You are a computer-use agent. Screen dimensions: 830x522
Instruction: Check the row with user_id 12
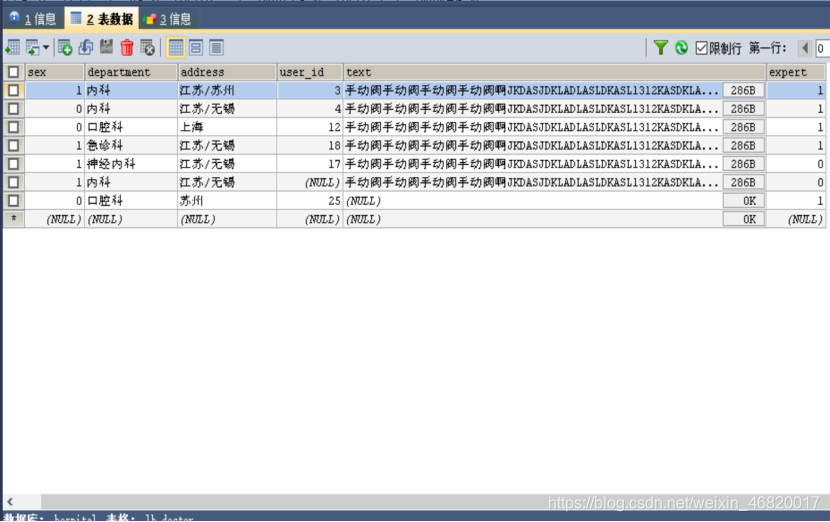tap(14, 127)
